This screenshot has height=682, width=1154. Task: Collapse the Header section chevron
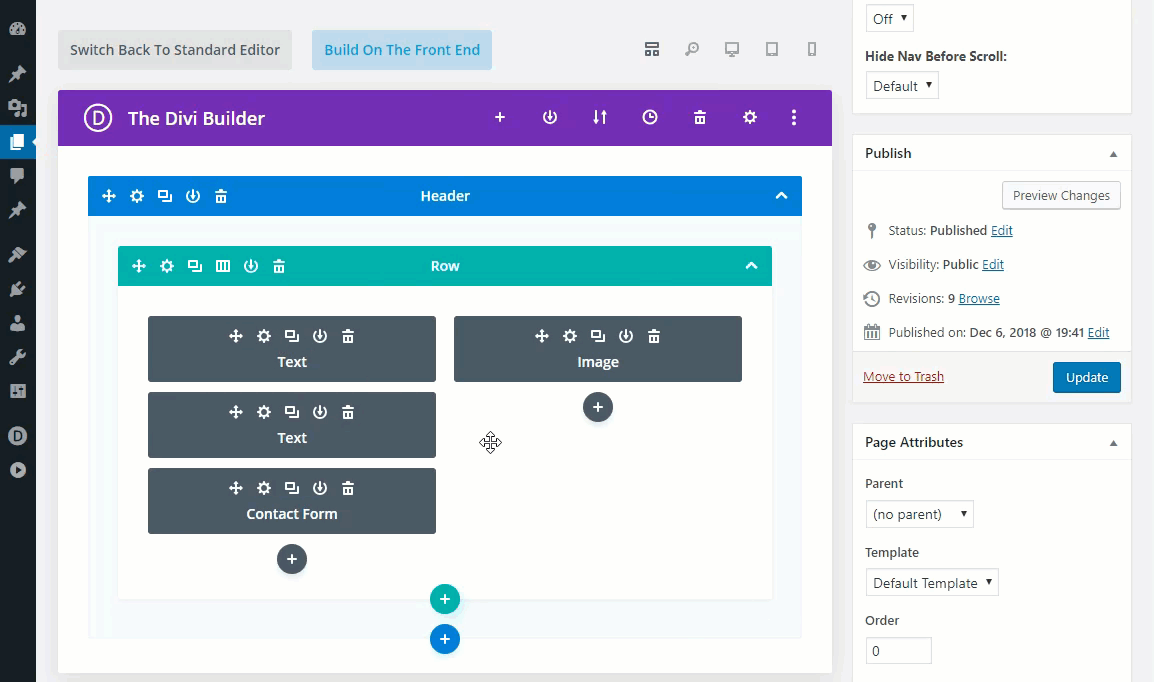tap(782, 196)
